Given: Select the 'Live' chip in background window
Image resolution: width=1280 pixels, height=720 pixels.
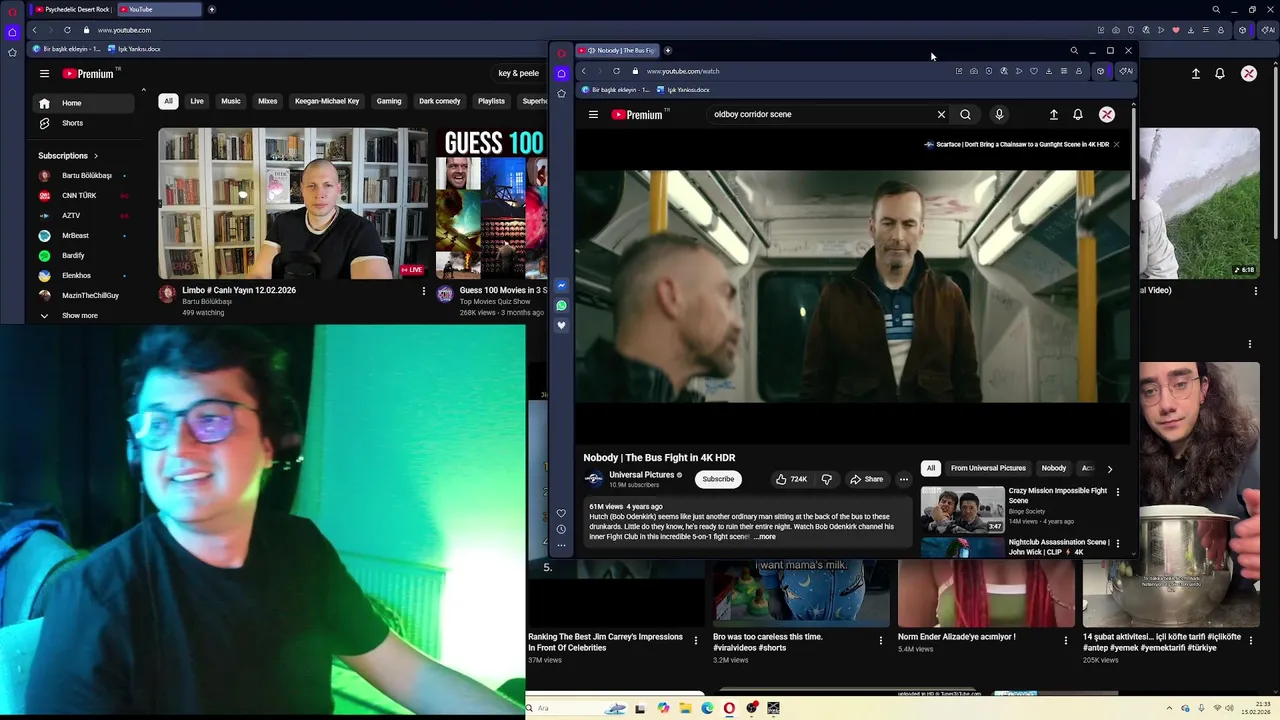Looking at the screenshot, I should [197, 101].
